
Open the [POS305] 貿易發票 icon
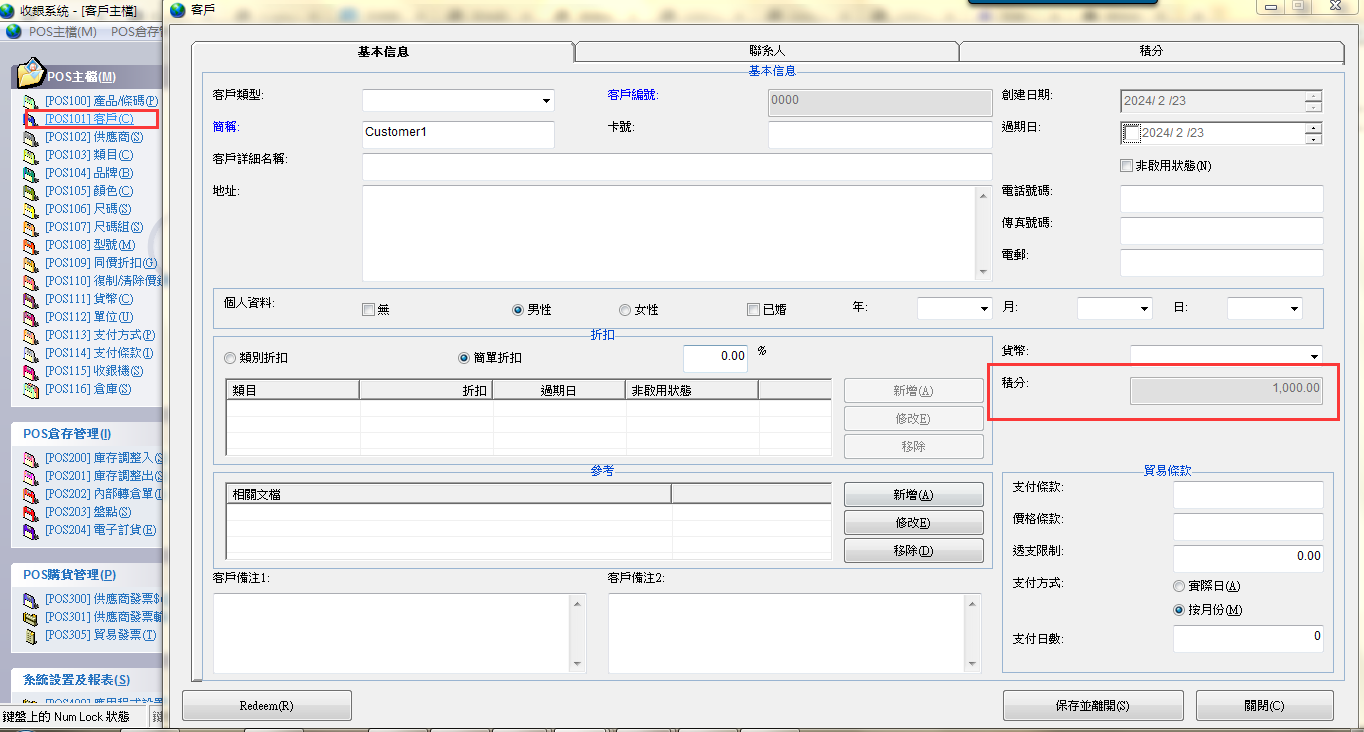(31, 635)
